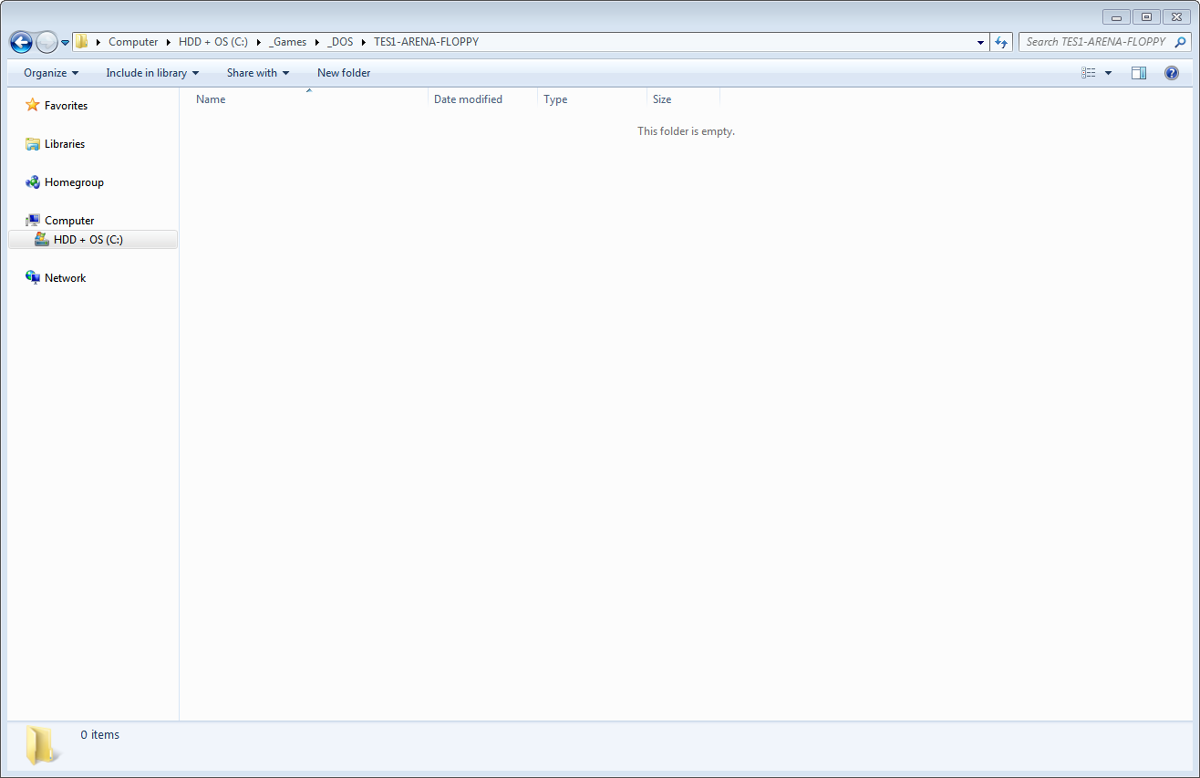This screenshot has height=778, width=1200.
Task: Click the Computer monitor icon
Action: 32,220
